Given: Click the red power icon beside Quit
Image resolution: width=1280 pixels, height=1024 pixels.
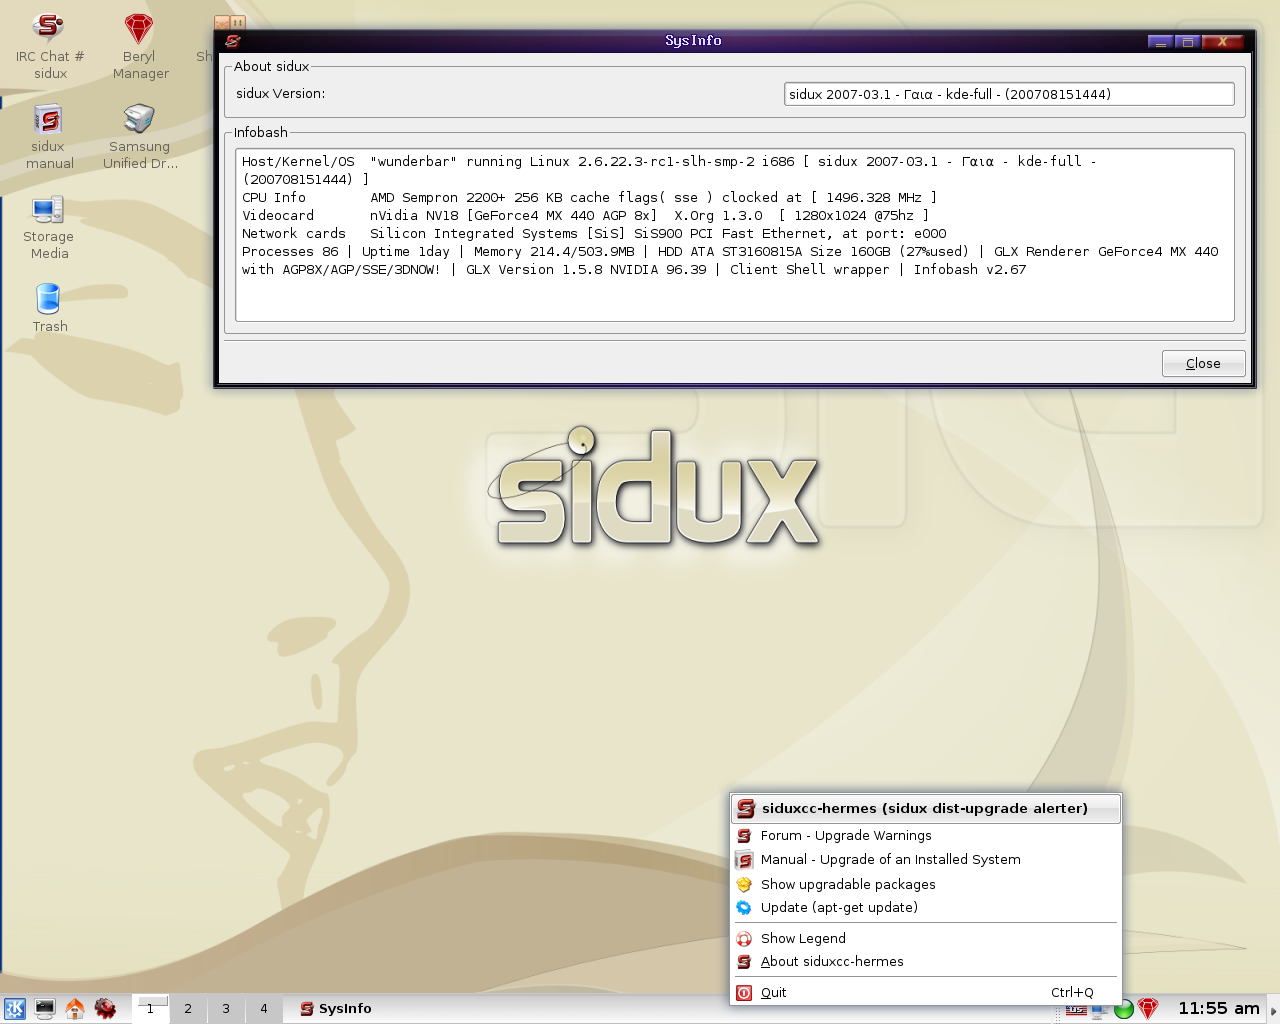Looking at the screenshot, I should pyautogui.click(x=744, y=993).
